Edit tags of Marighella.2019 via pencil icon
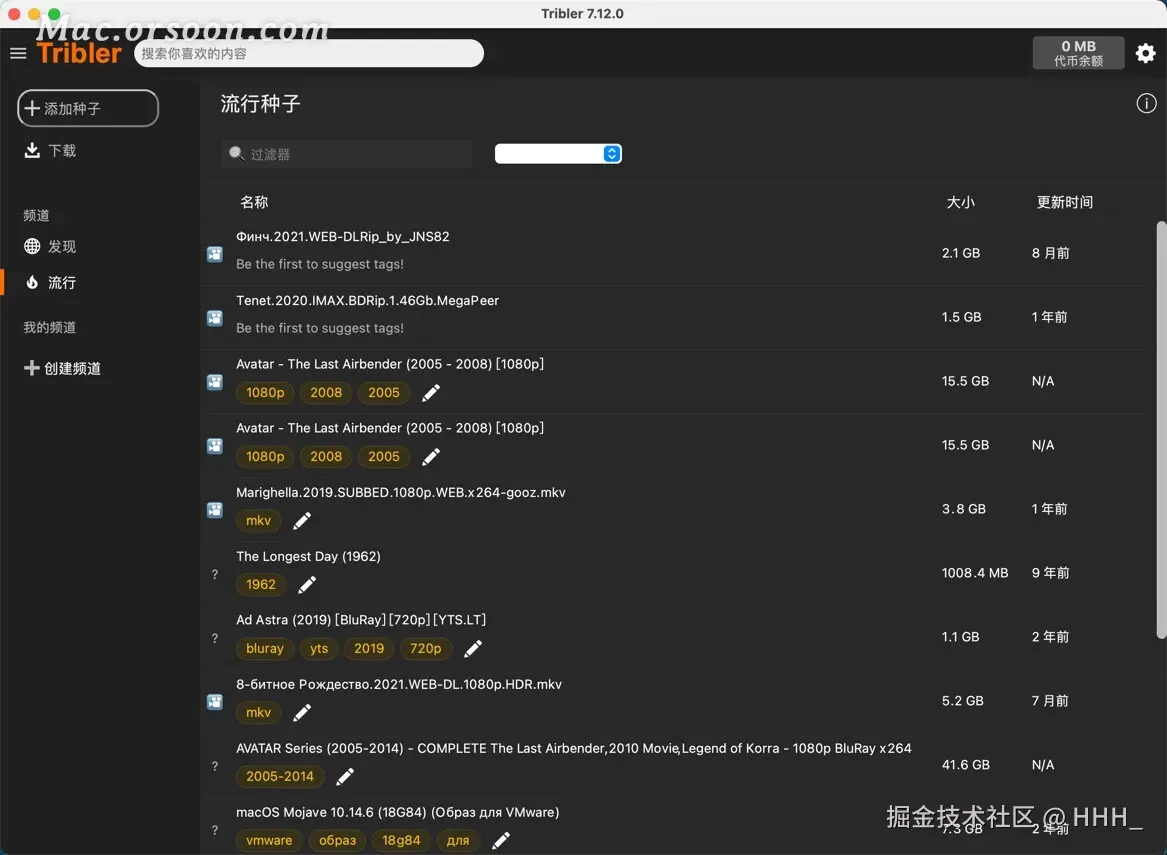Screen dimensions: 1167x855 (x=301, y=521)
